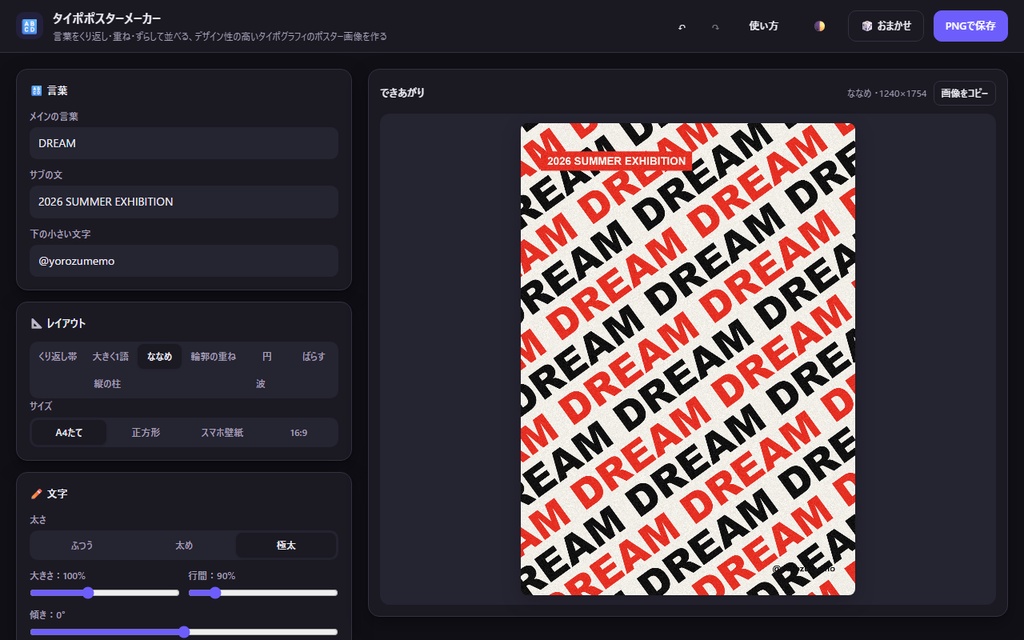Click the 行間 line spacing slider
This screenshot has width=1024, height=640.
[263, 593]
